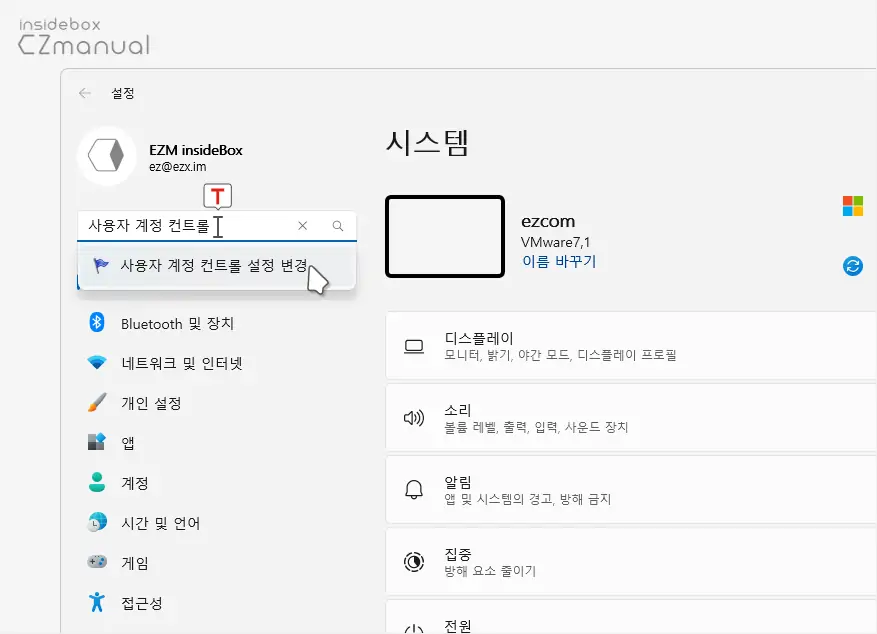This screenshot has width=877, height=634.
Task: Open the 게임 controller icon
Action: pyautogui.click(x=95, y=562)
